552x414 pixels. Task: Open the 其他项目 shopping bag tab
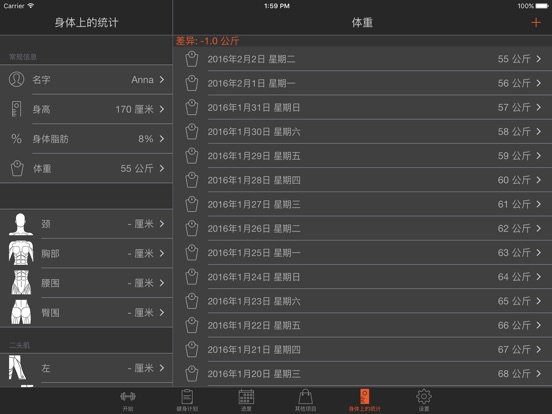305,401
